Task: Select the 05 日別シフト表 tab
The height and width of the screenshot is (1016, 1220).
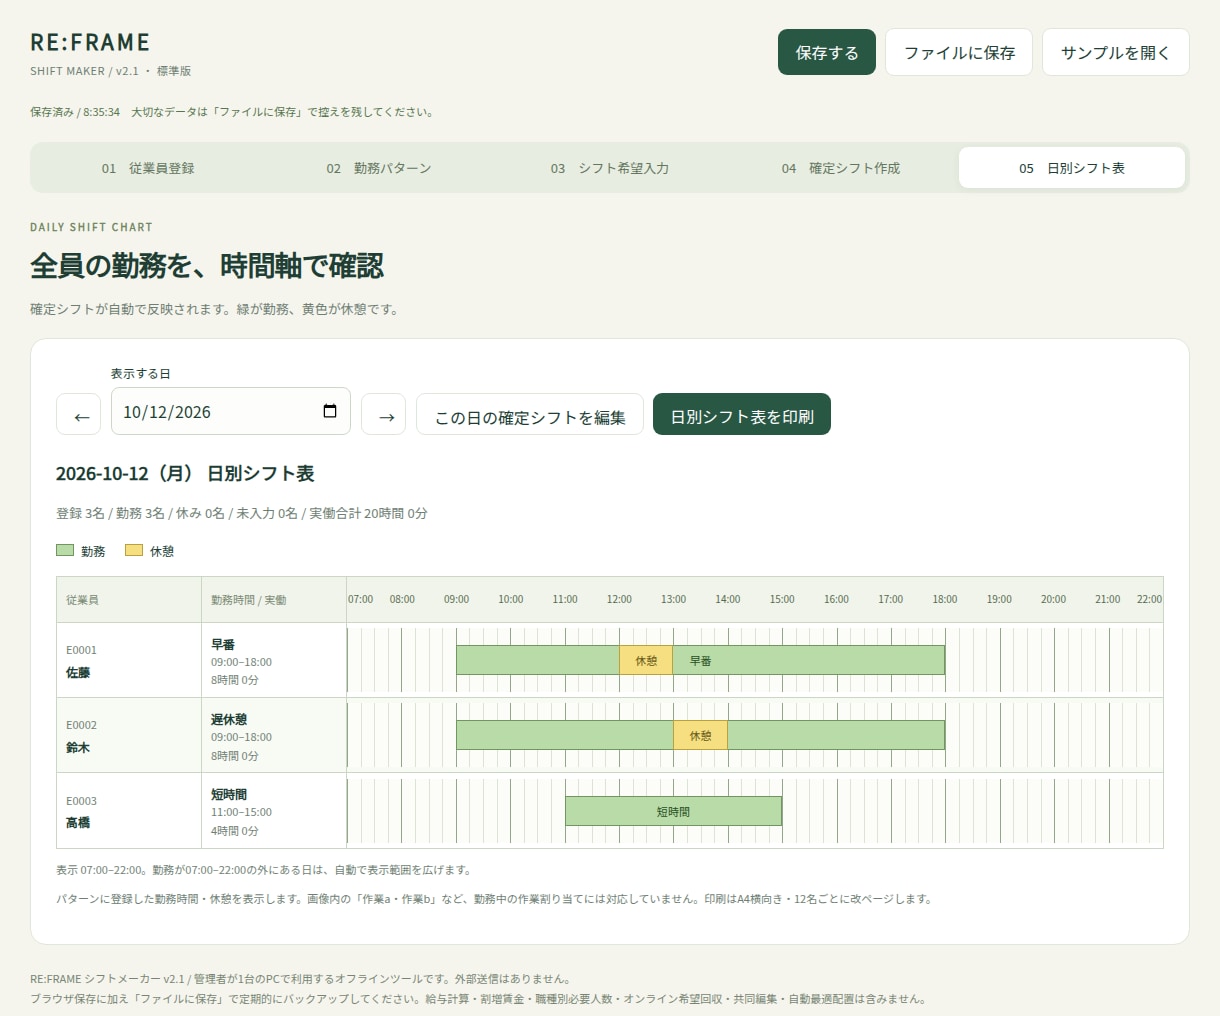Action: (x=1072, y=168)
